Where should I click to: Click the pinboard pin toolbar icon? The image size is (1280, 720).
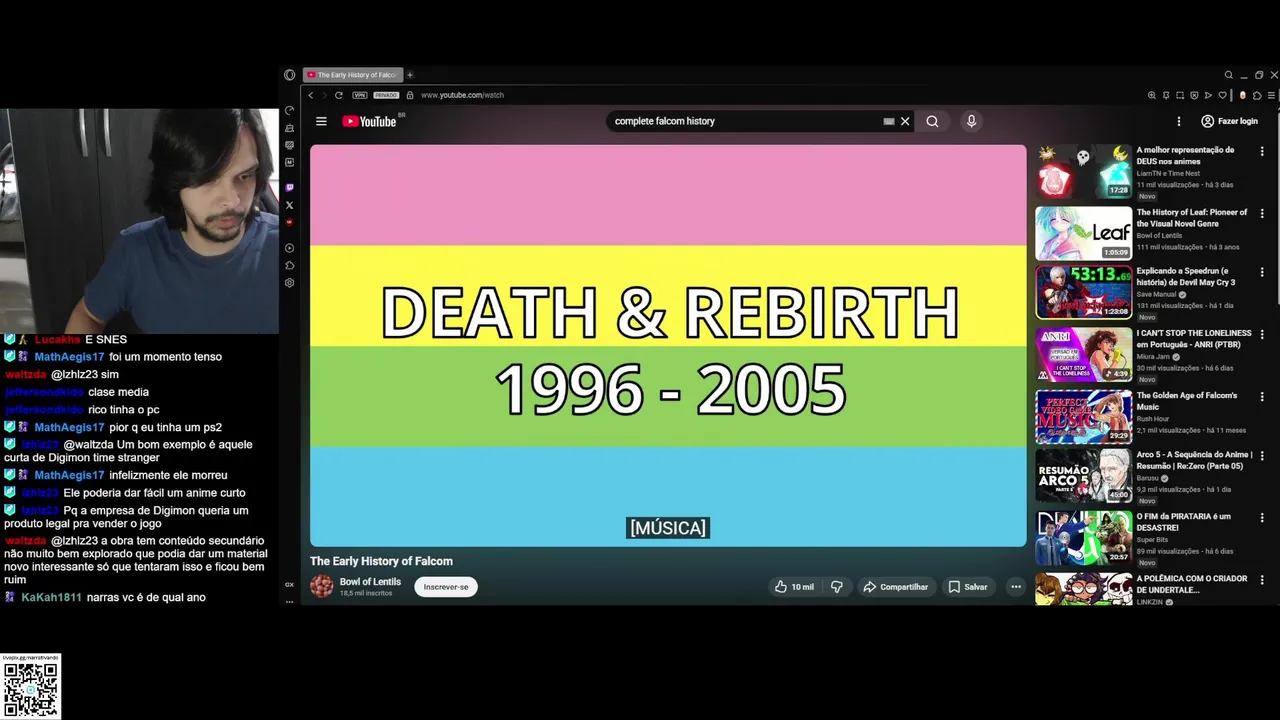pyautogui.click(x=1166, y=95)
